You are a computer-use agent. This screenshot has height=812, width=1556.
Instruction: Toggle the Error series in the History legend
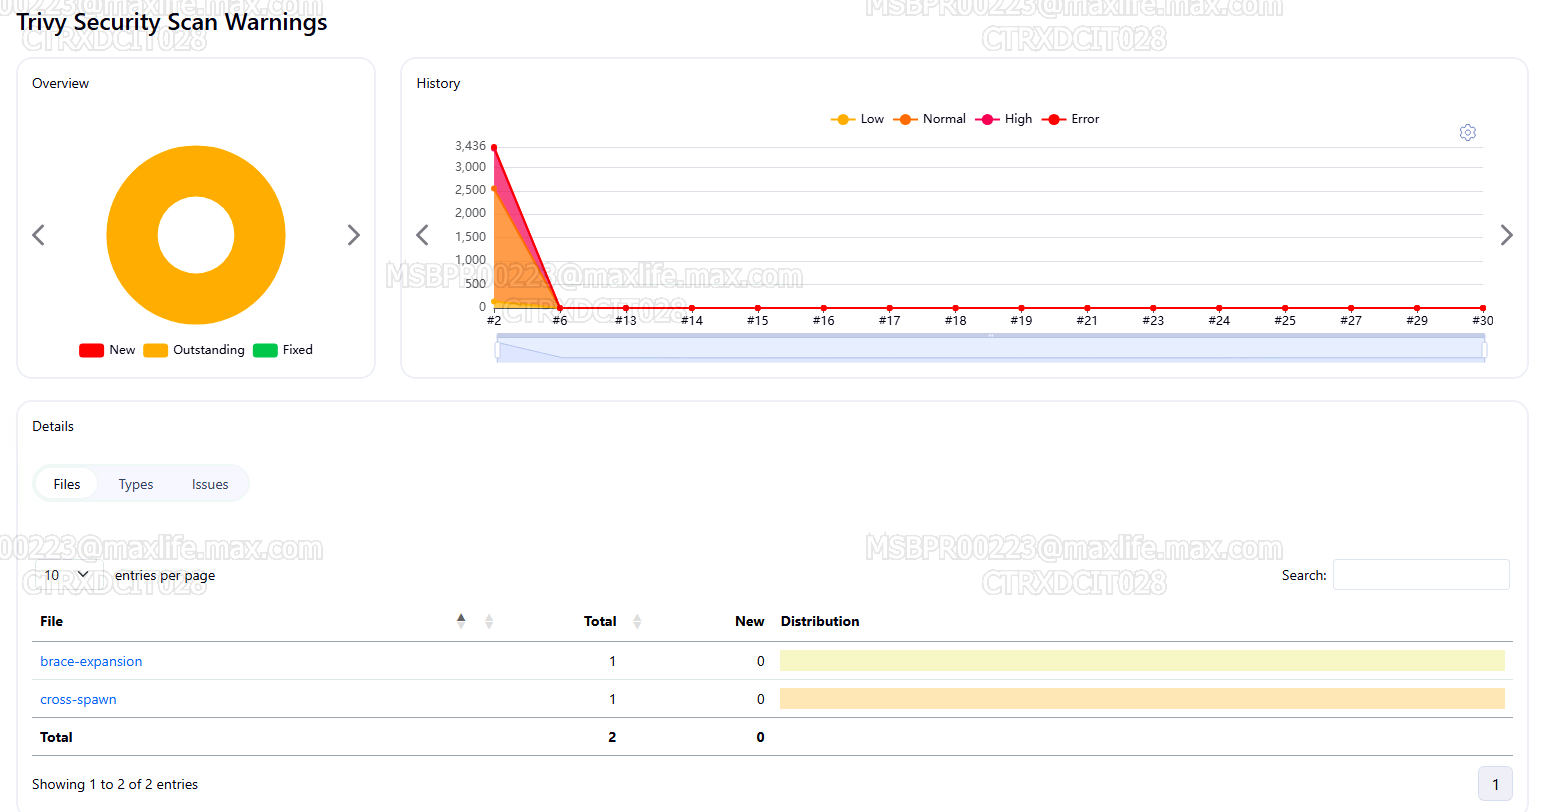1070,118
